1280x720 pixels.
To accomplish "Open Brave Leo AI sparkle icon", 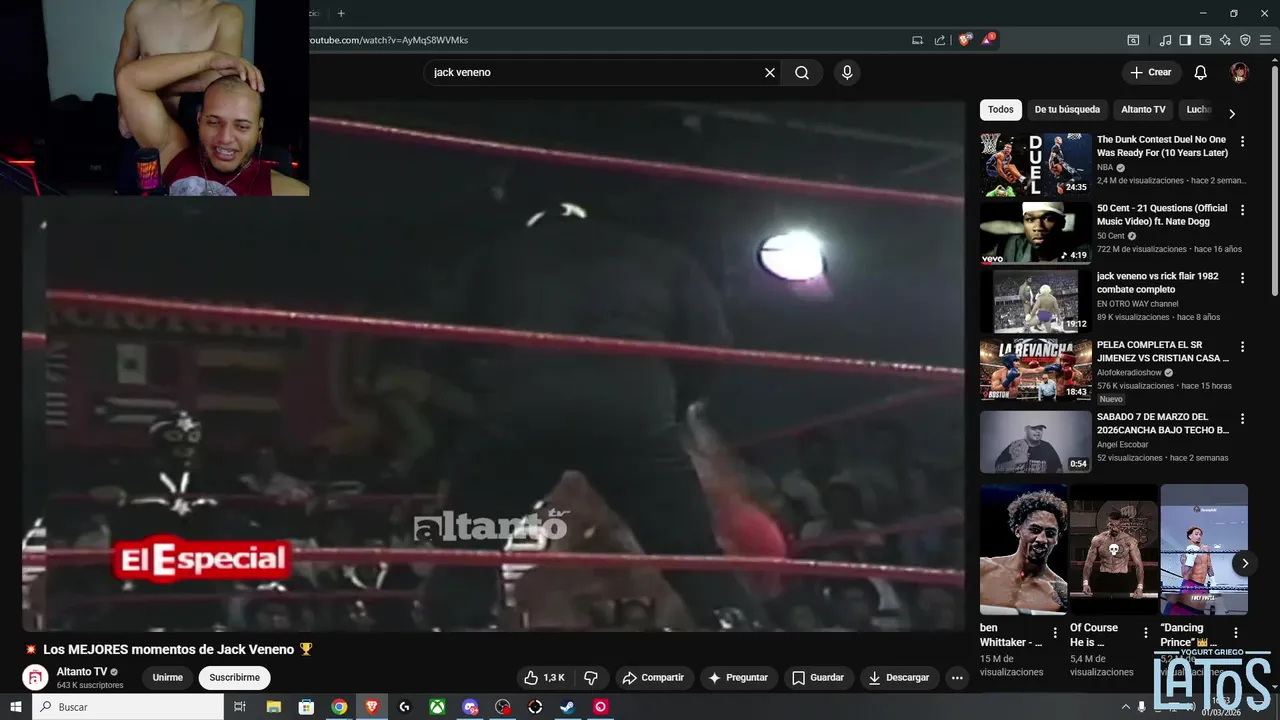I will pyautogui.click(x=1225, y=40).
